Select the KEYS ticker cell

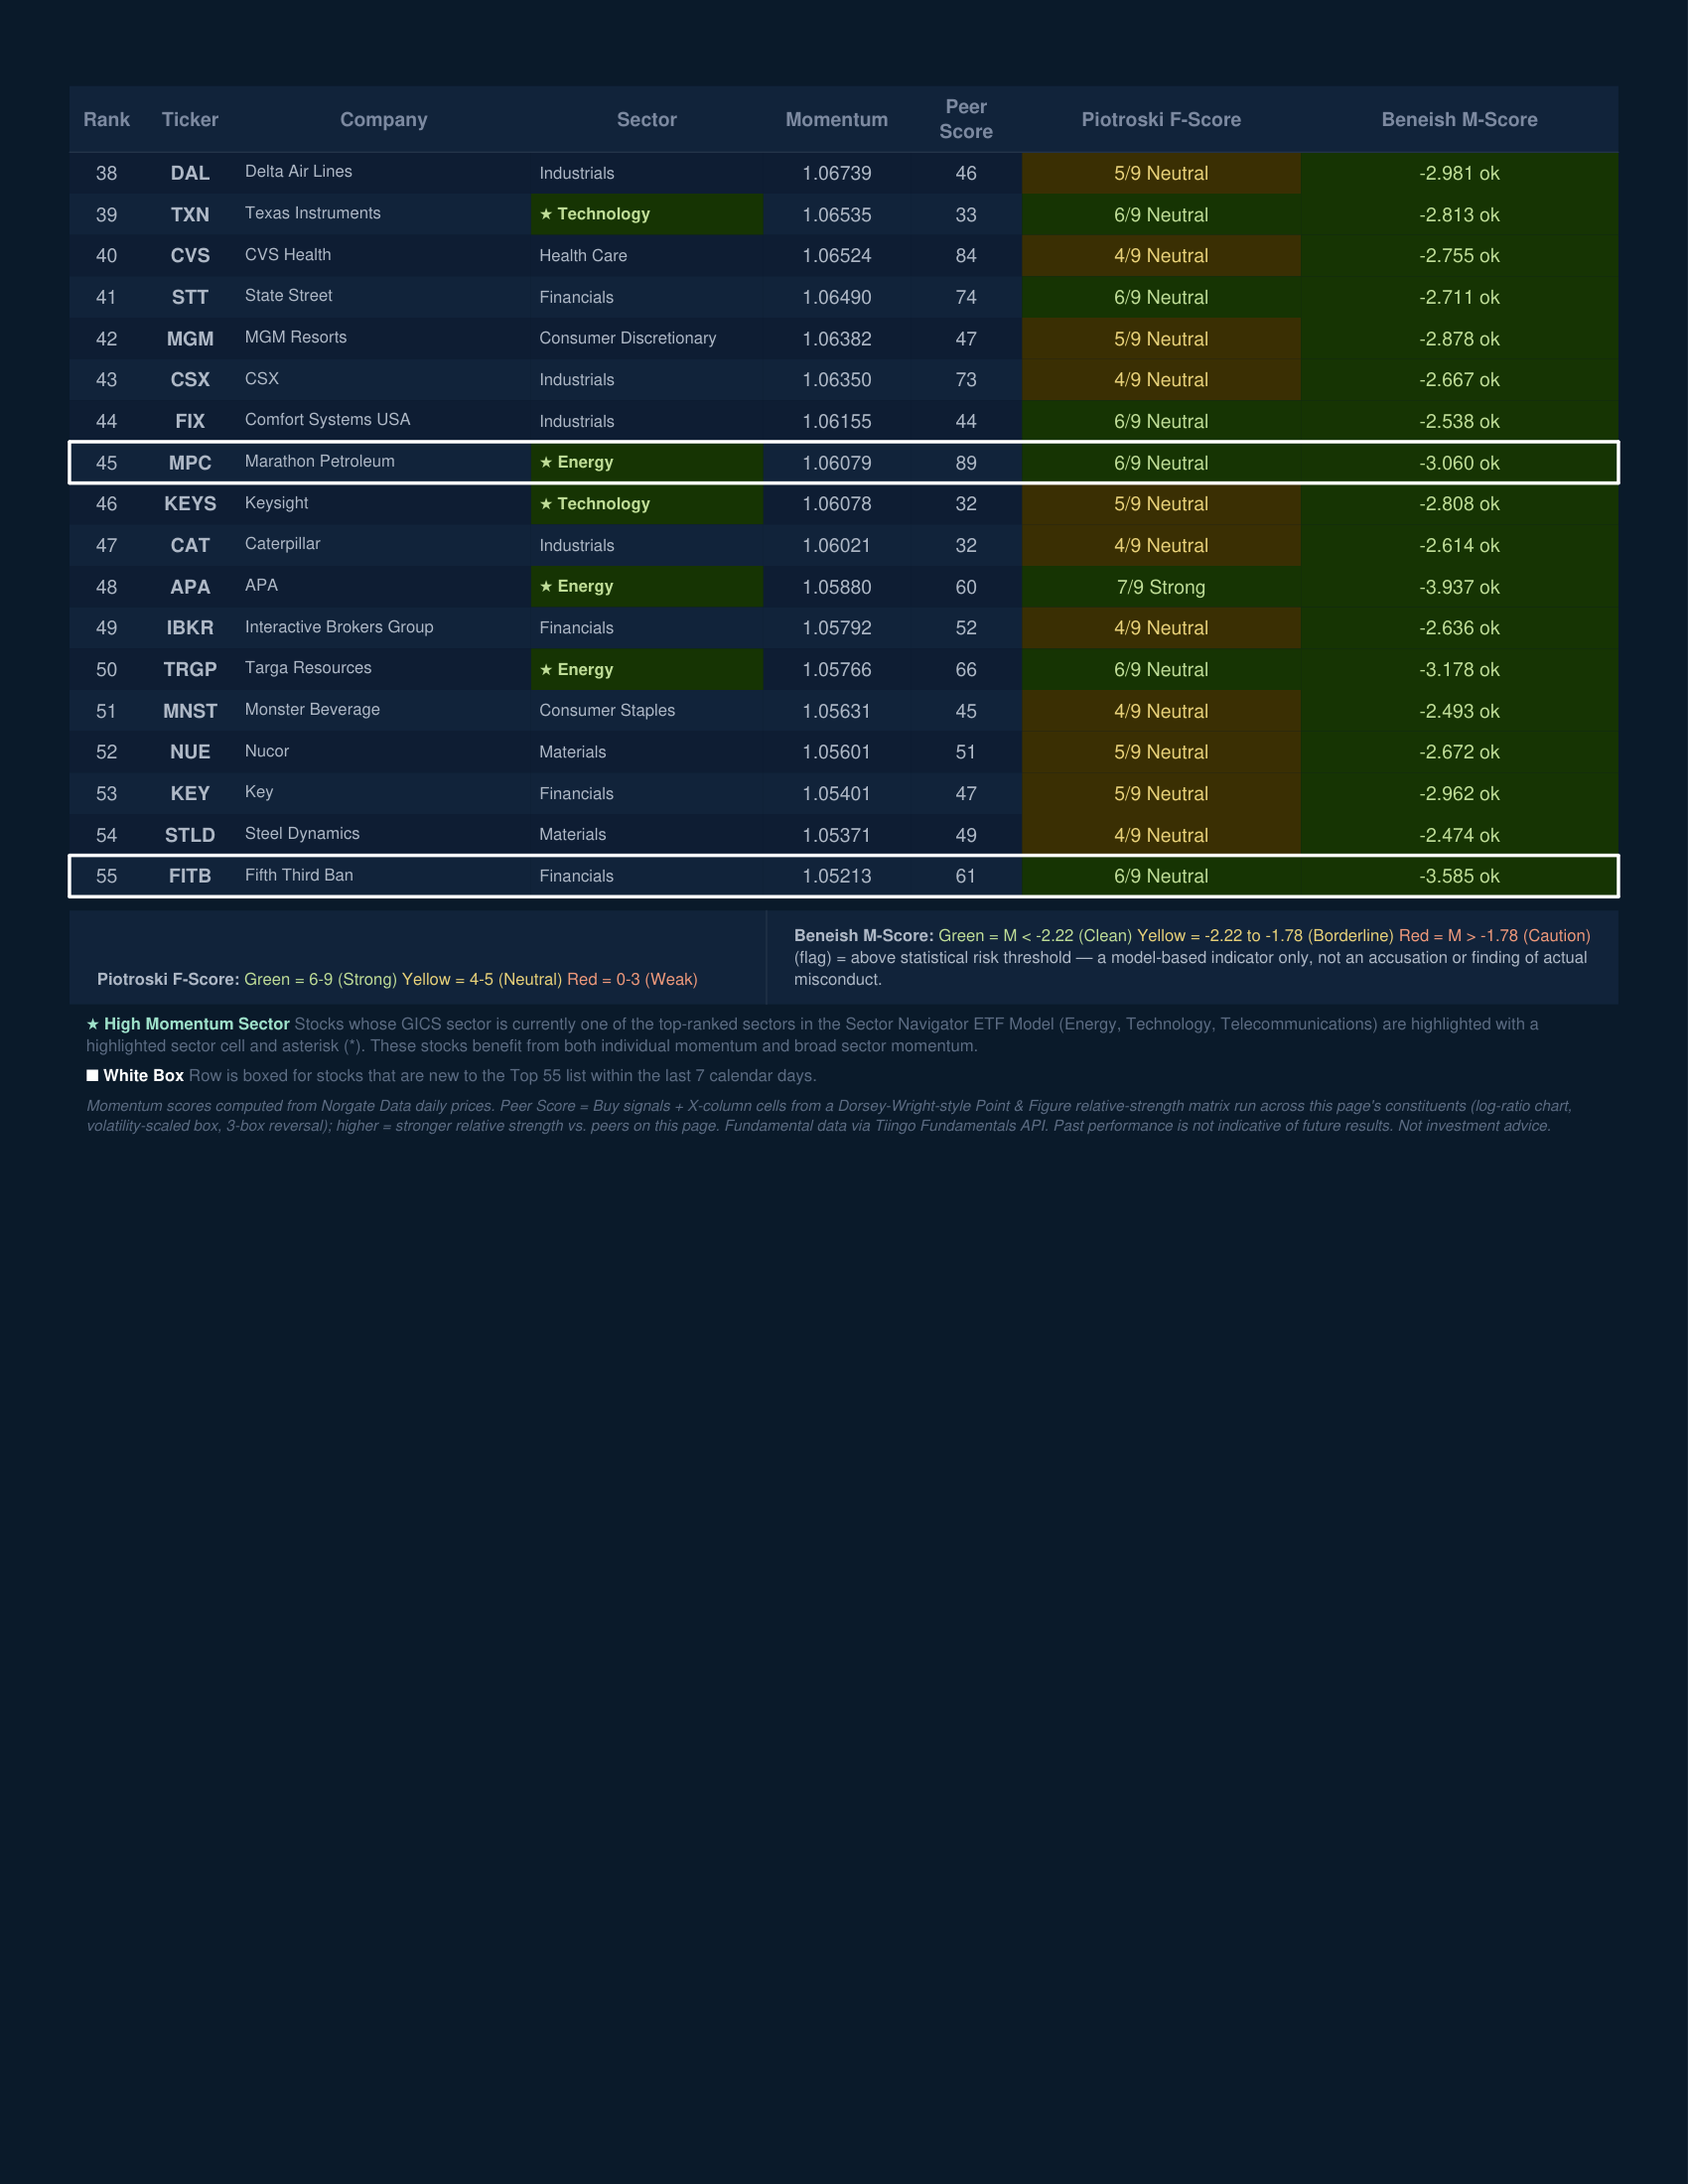click(x=190, y=504)
